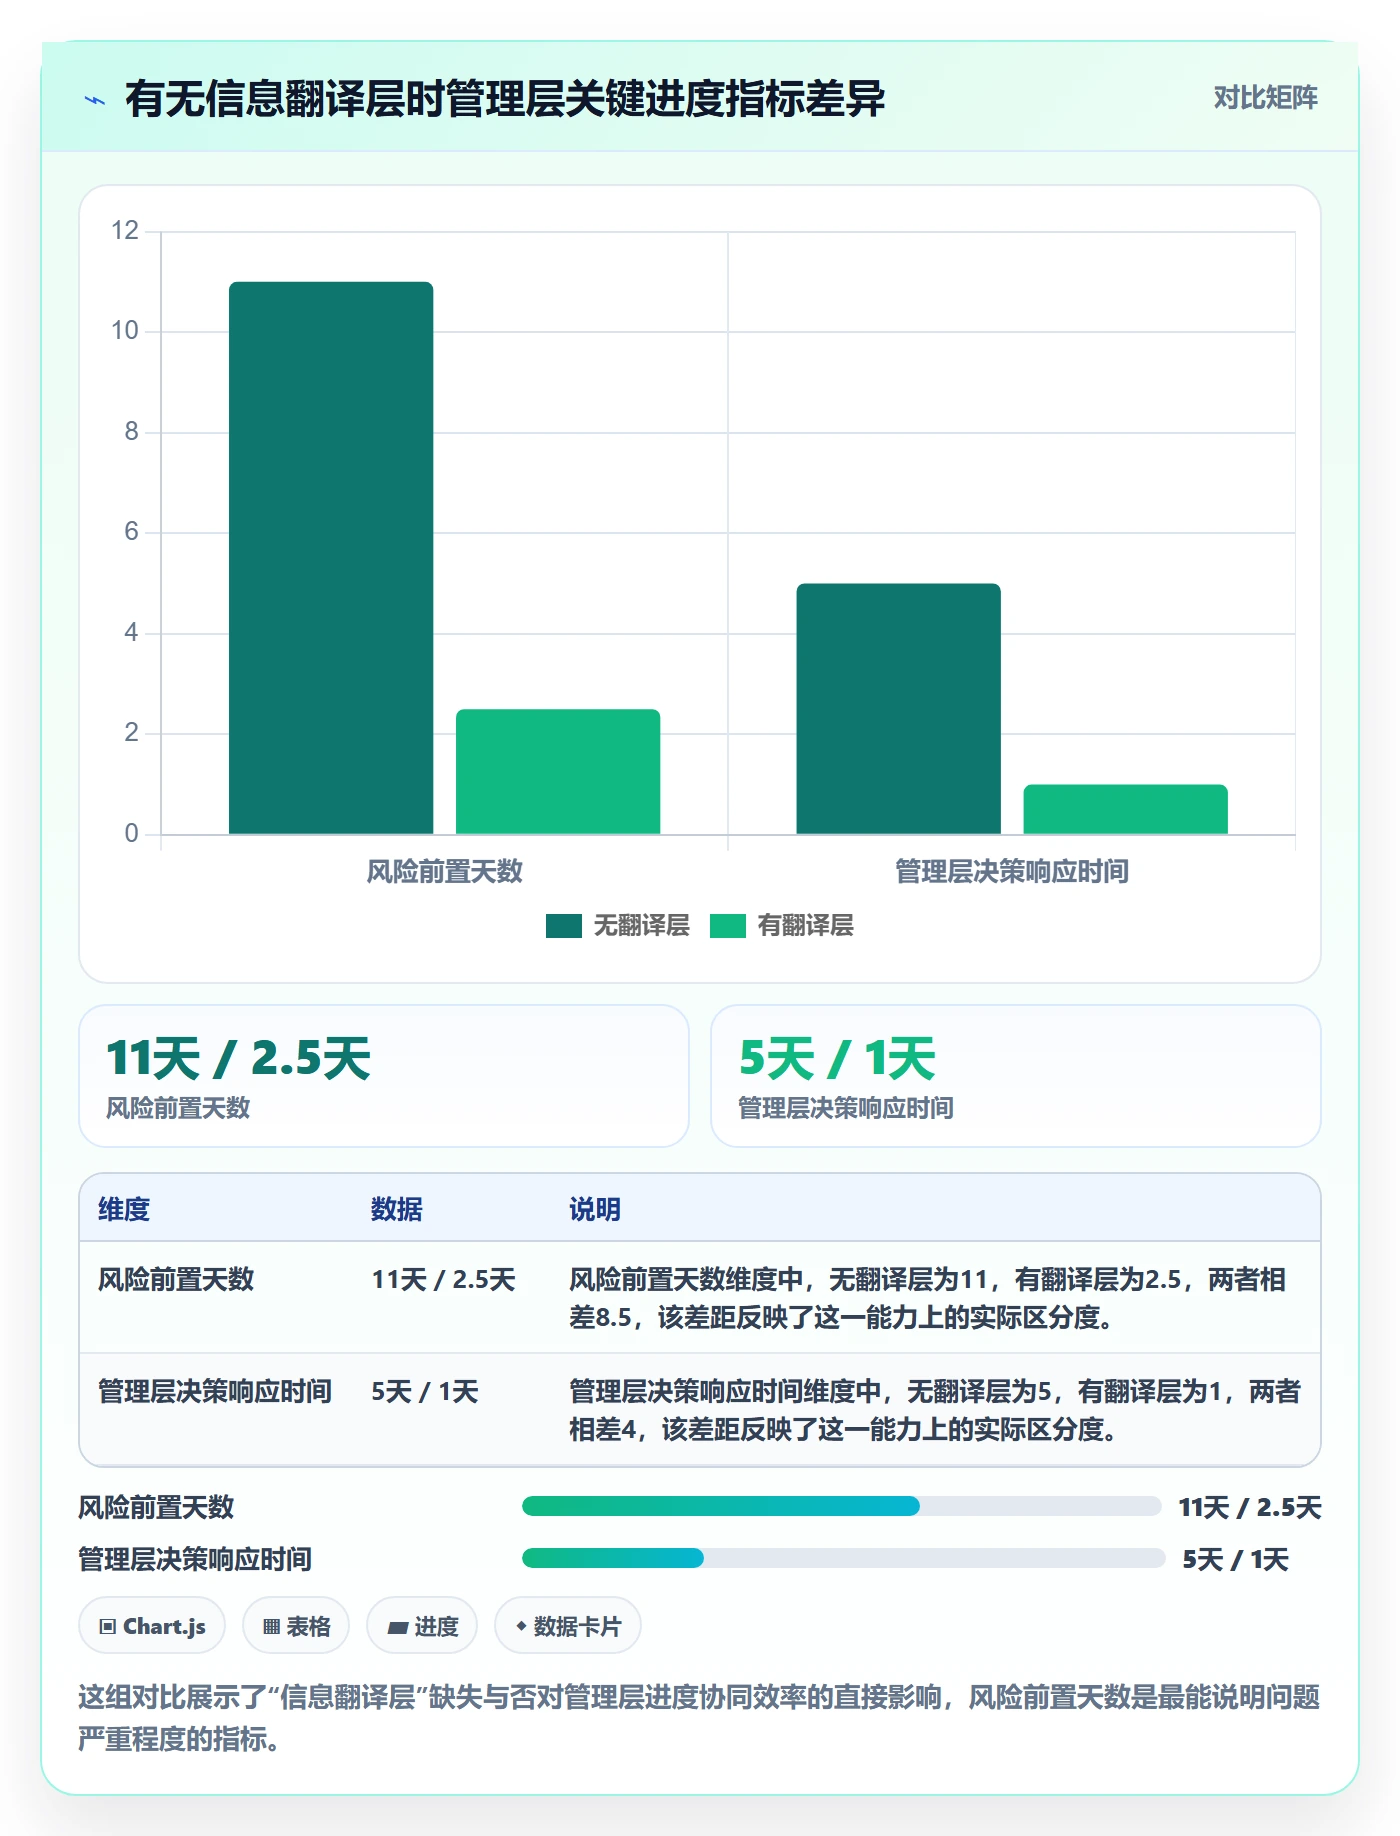Click the 进度 tag chip
Image resolution: width=1400 pixels, height=1836 pixels.
422,1626
